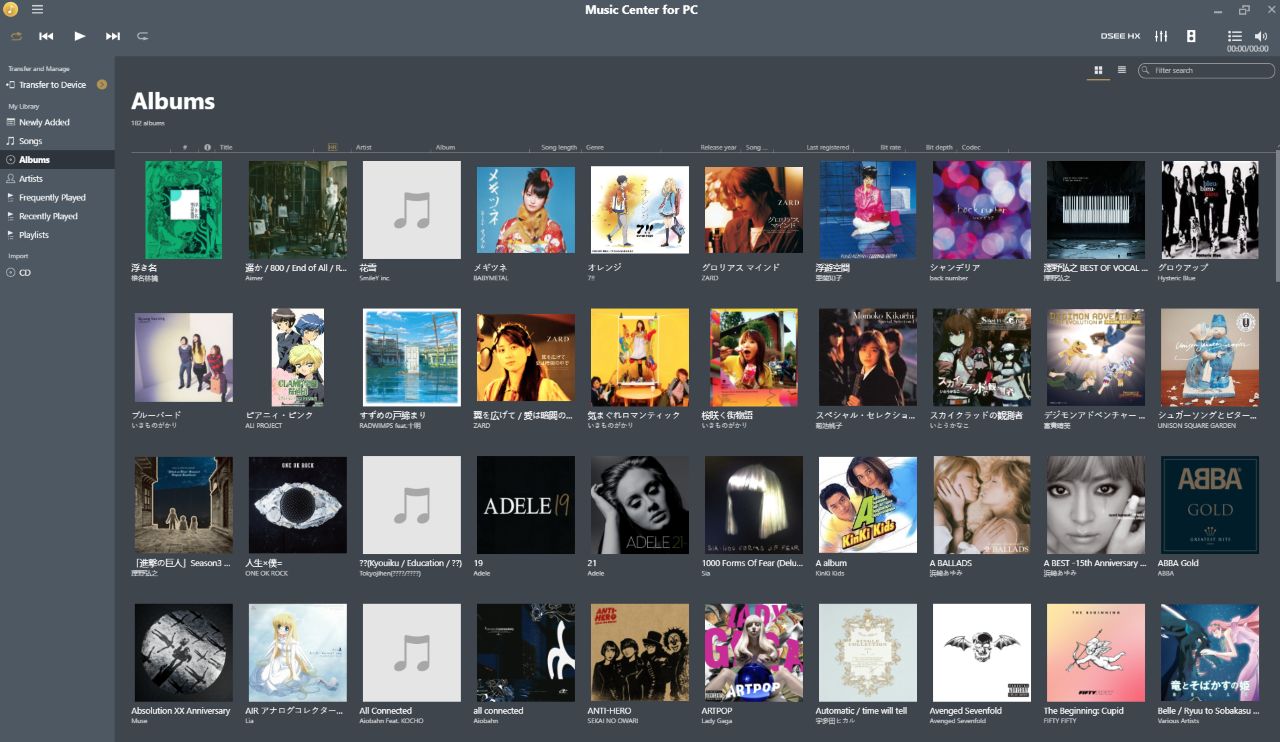Image resolution: width=1280 pixels, height=742 pixels.
Task: Open the Lady Gaga ARTPOP album
Action: (754, 652)
